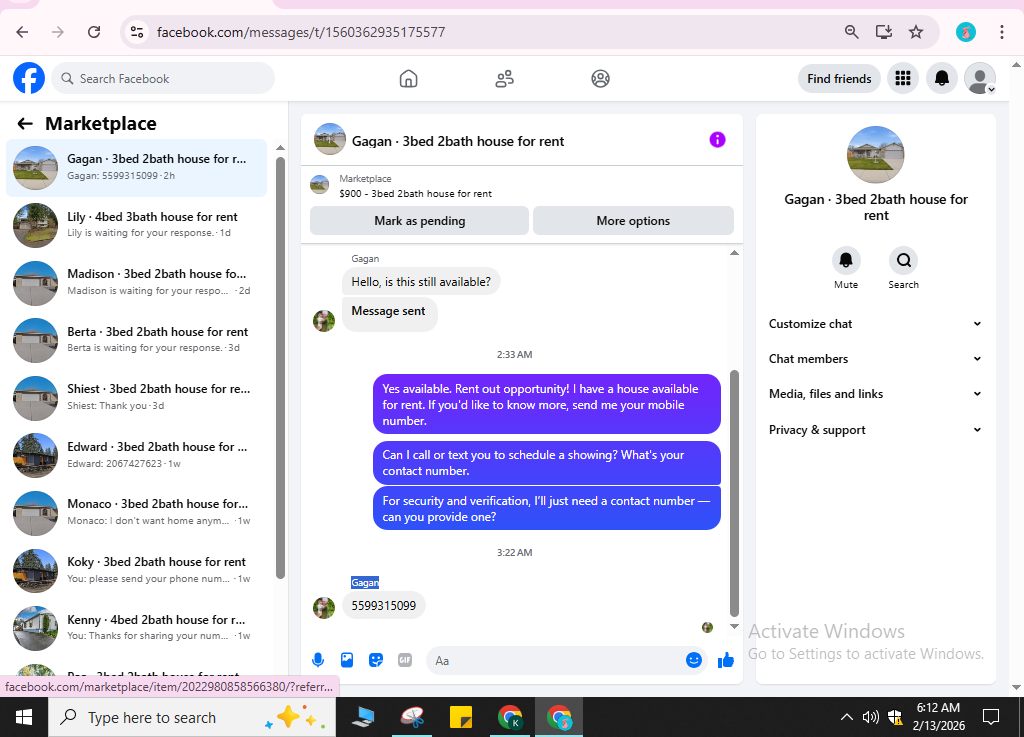Open the volume control in system tray
1024x737 pixels.
click(x=870, y=717)
